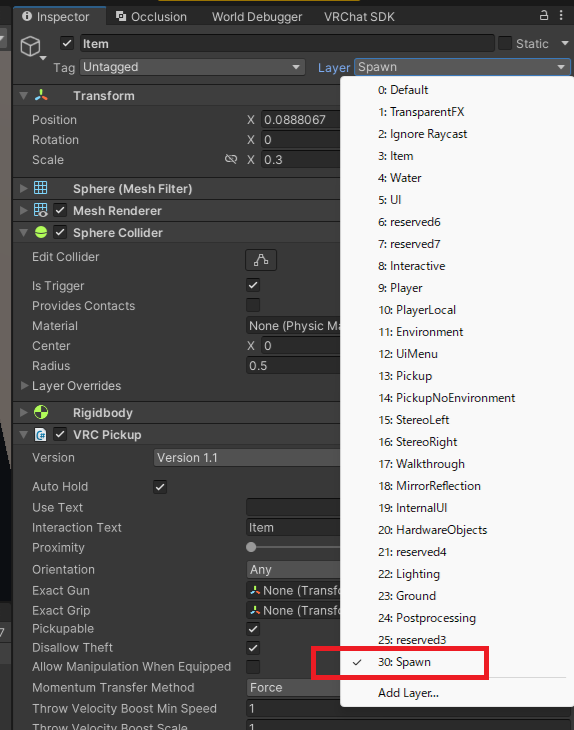574x730 pixels.
Task: Click the Rigidbody component icon
Action: coord(41,412)
